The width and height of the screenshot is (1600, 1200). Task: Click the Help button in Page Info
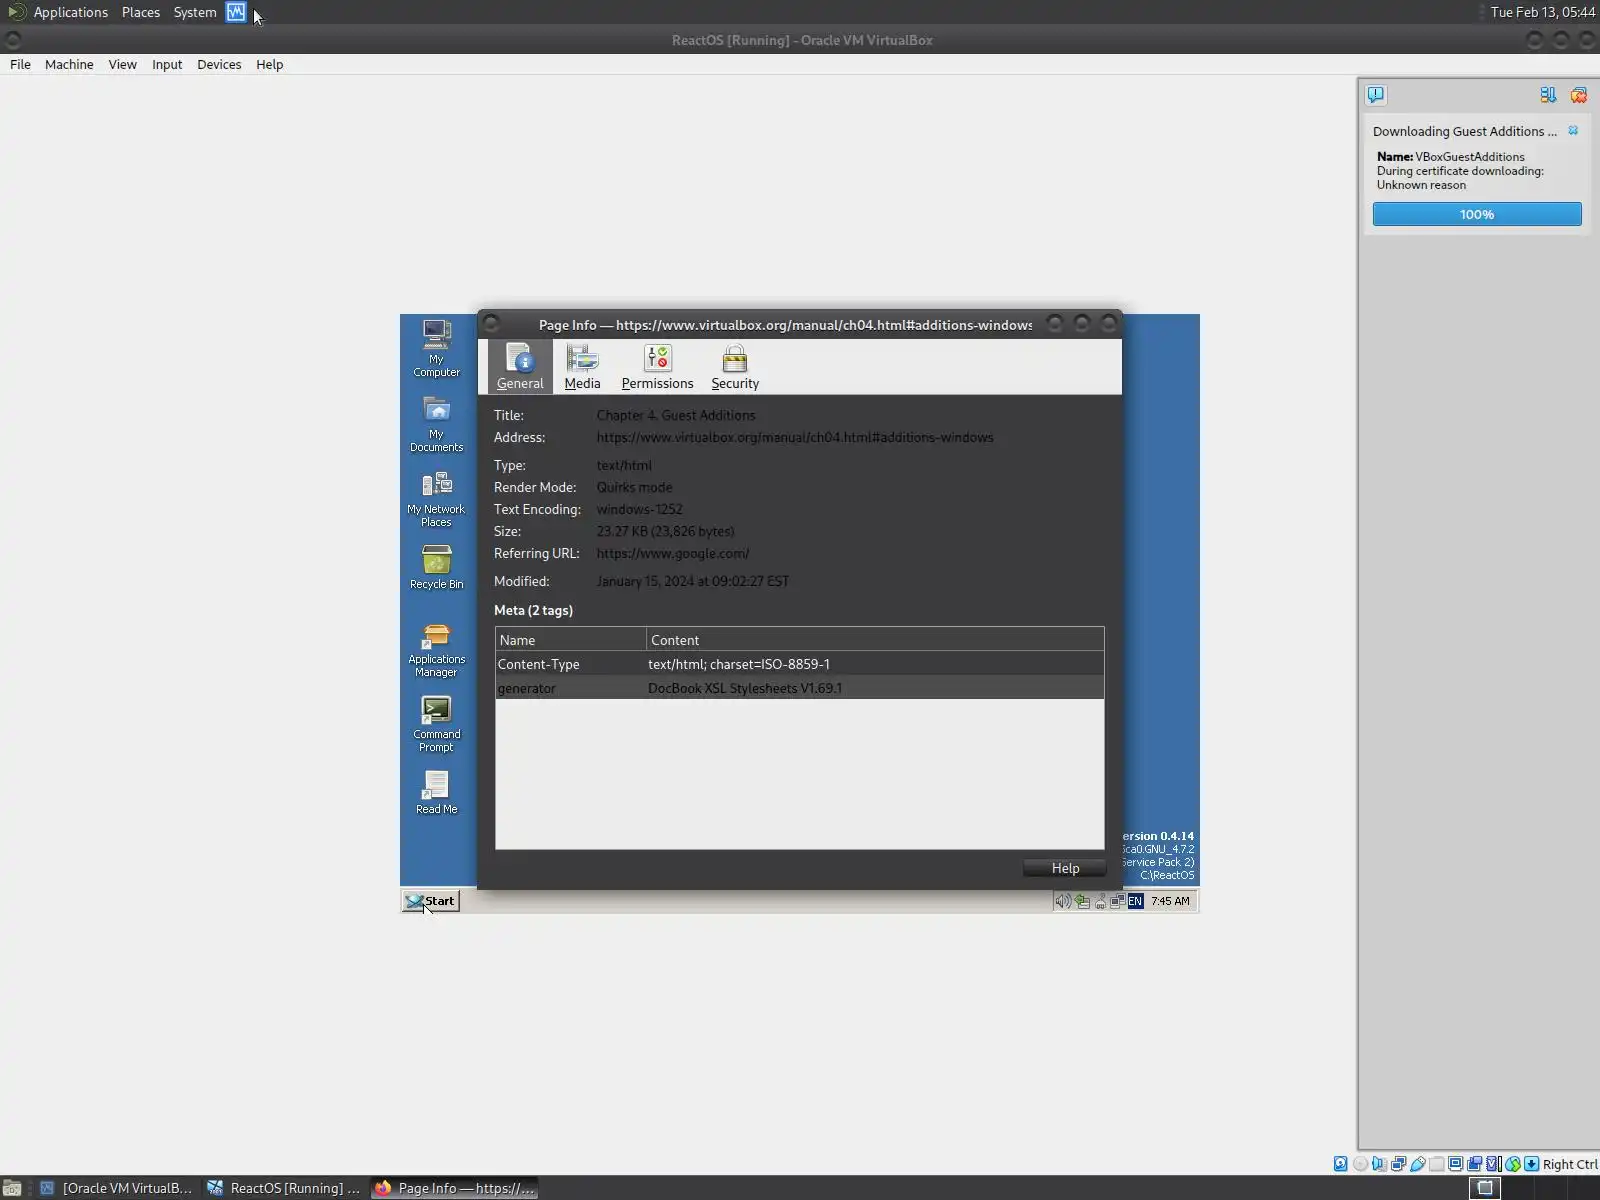(1065, 868)
